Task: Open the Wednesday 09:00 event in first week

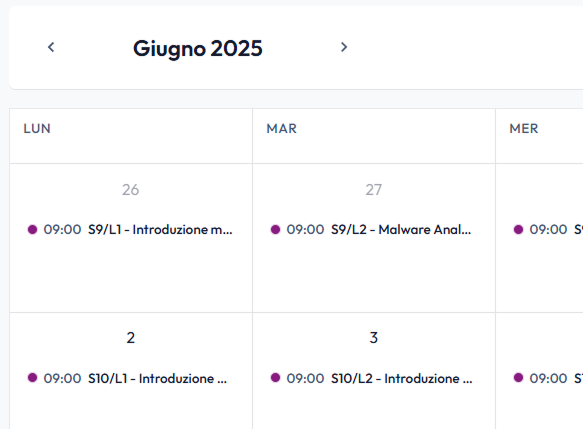Action: 547,229
